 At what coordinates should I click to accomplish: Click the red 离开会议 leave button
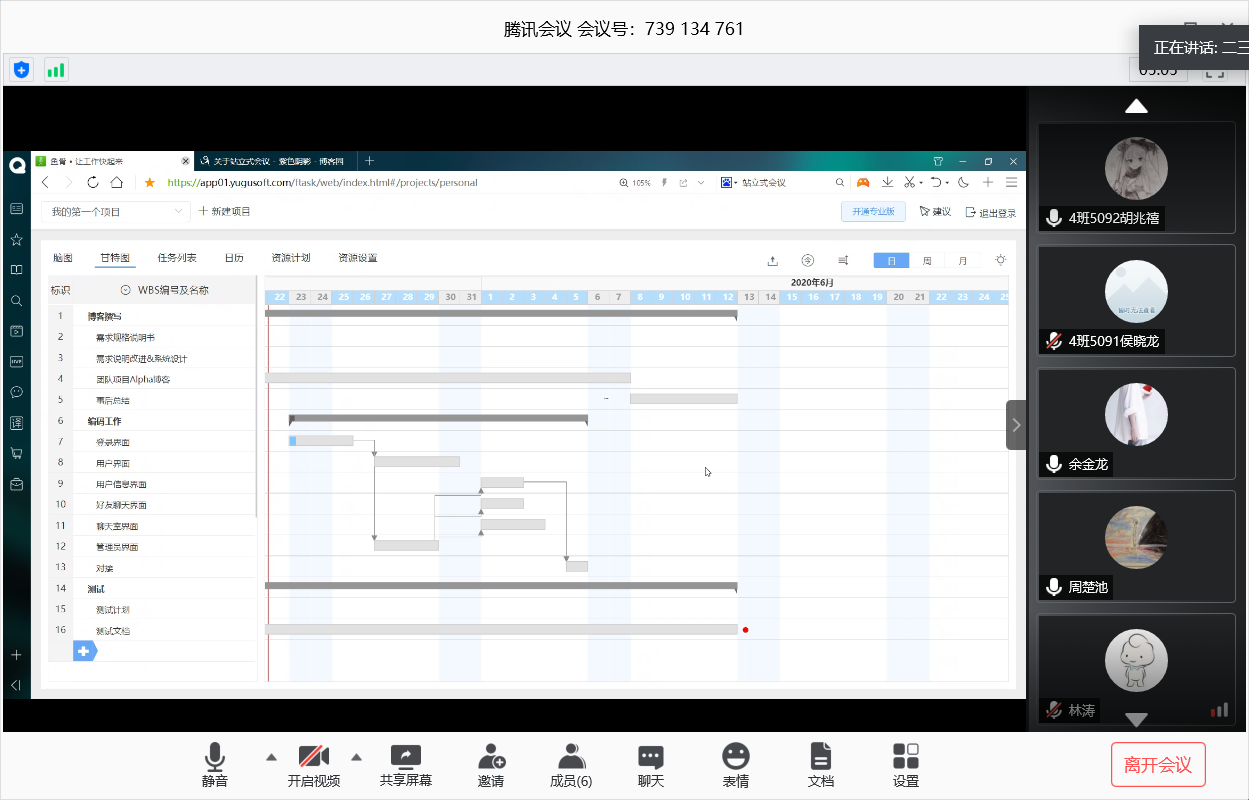pyautogui.click(x=1158, y=765)
